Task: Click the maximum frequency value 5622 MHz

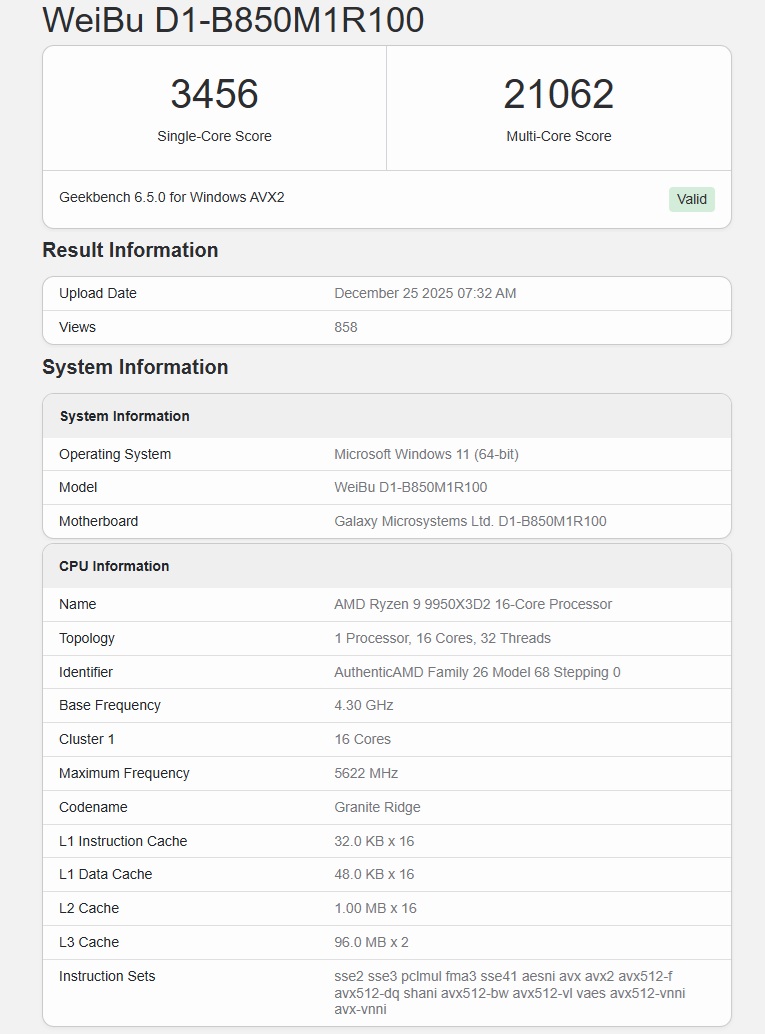Action: pos(366,773)
